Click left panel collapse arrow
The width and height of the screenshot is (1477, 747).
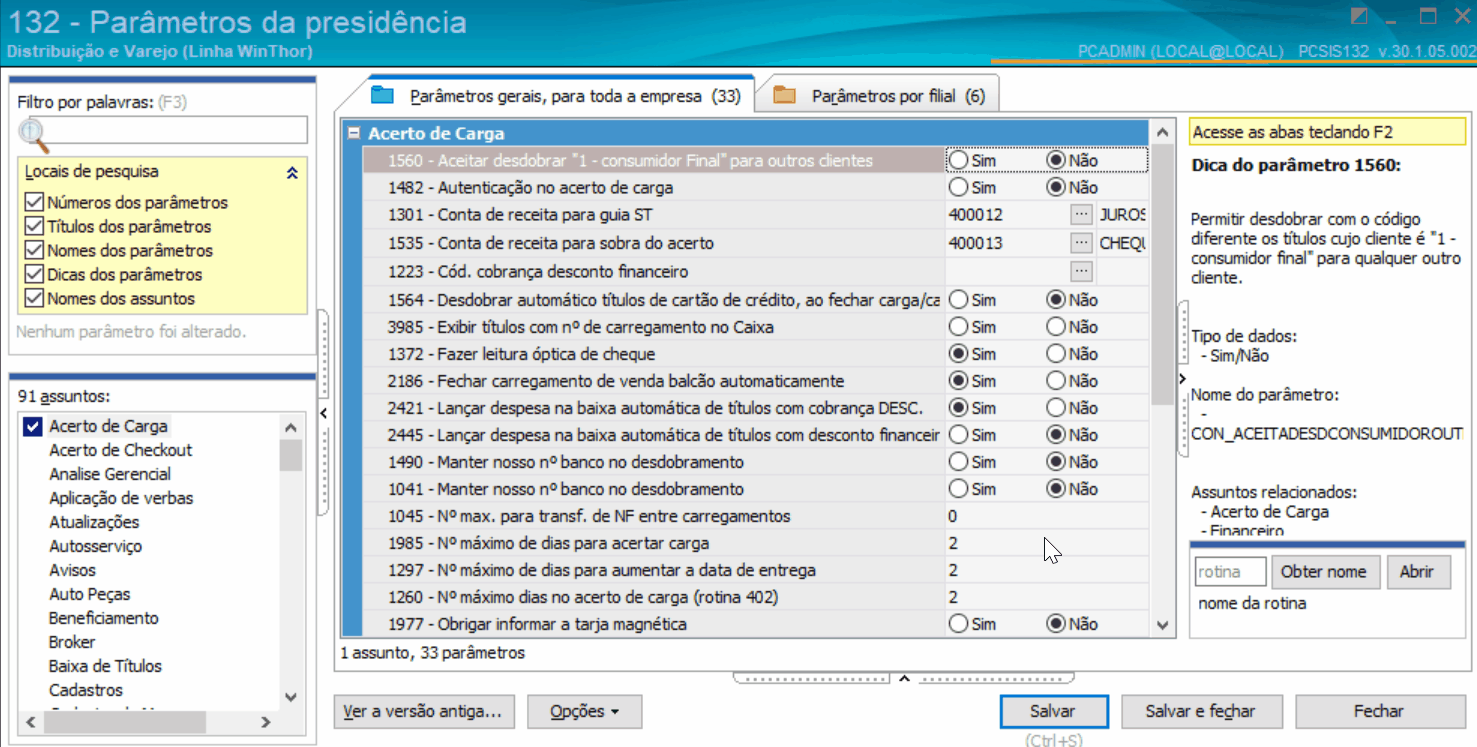tap(323, 413)
